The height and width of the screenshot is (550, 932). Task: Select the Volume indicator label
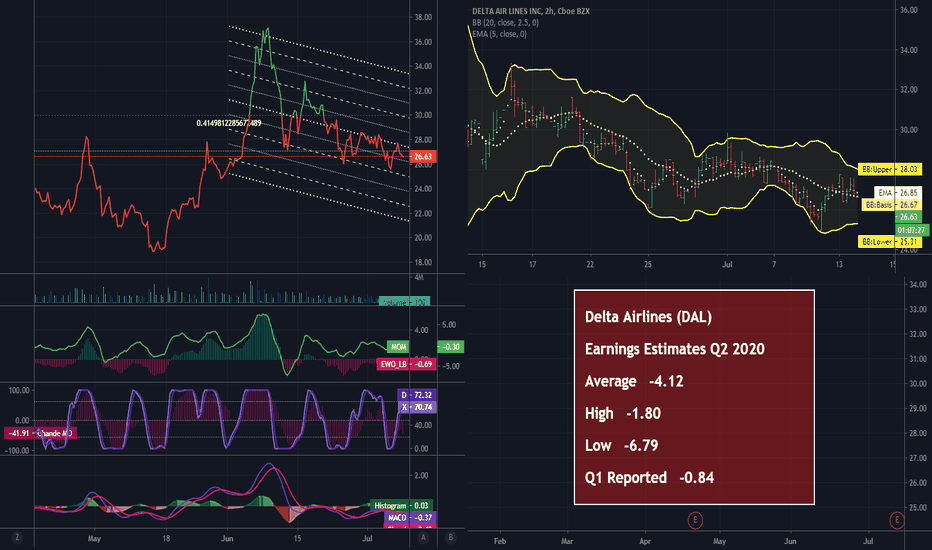pyautogui.click(x=404, y=302)
